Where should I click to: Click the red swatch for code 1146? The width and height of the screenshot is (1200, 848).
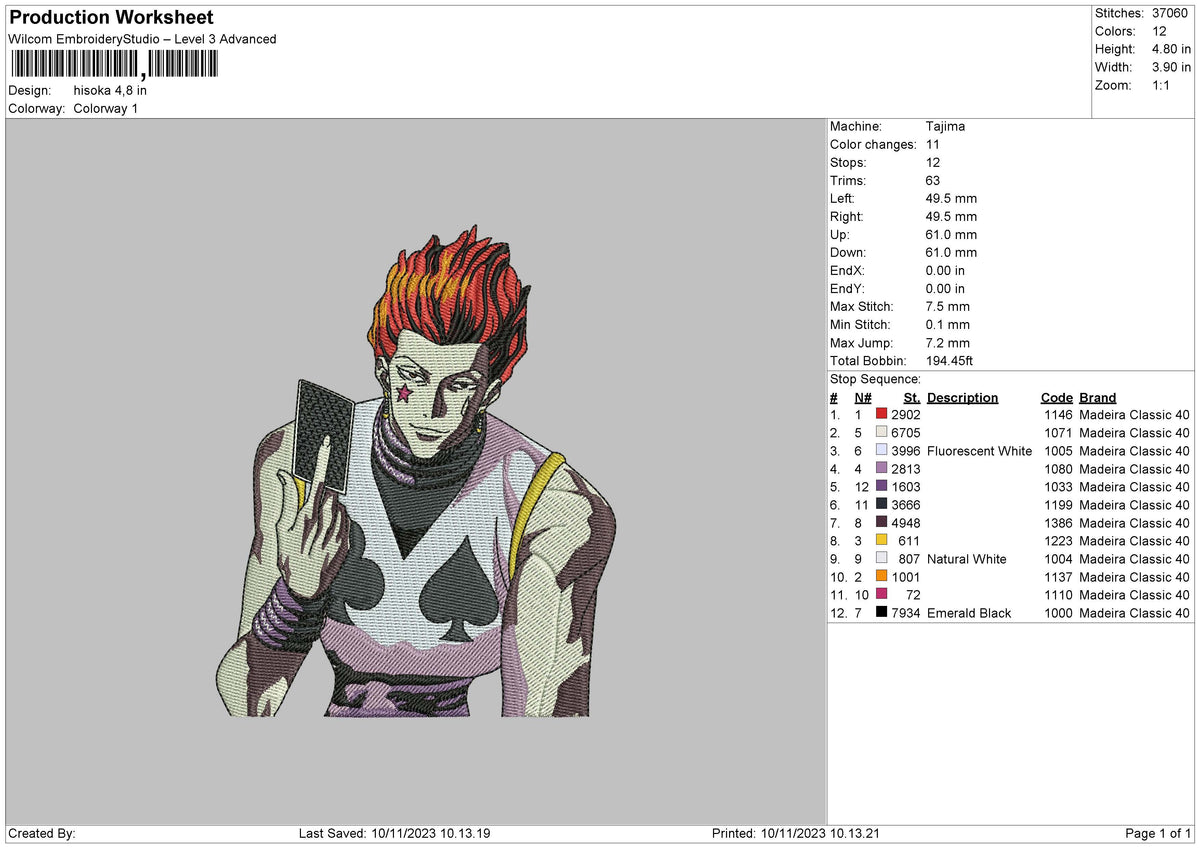coord(882,414)
